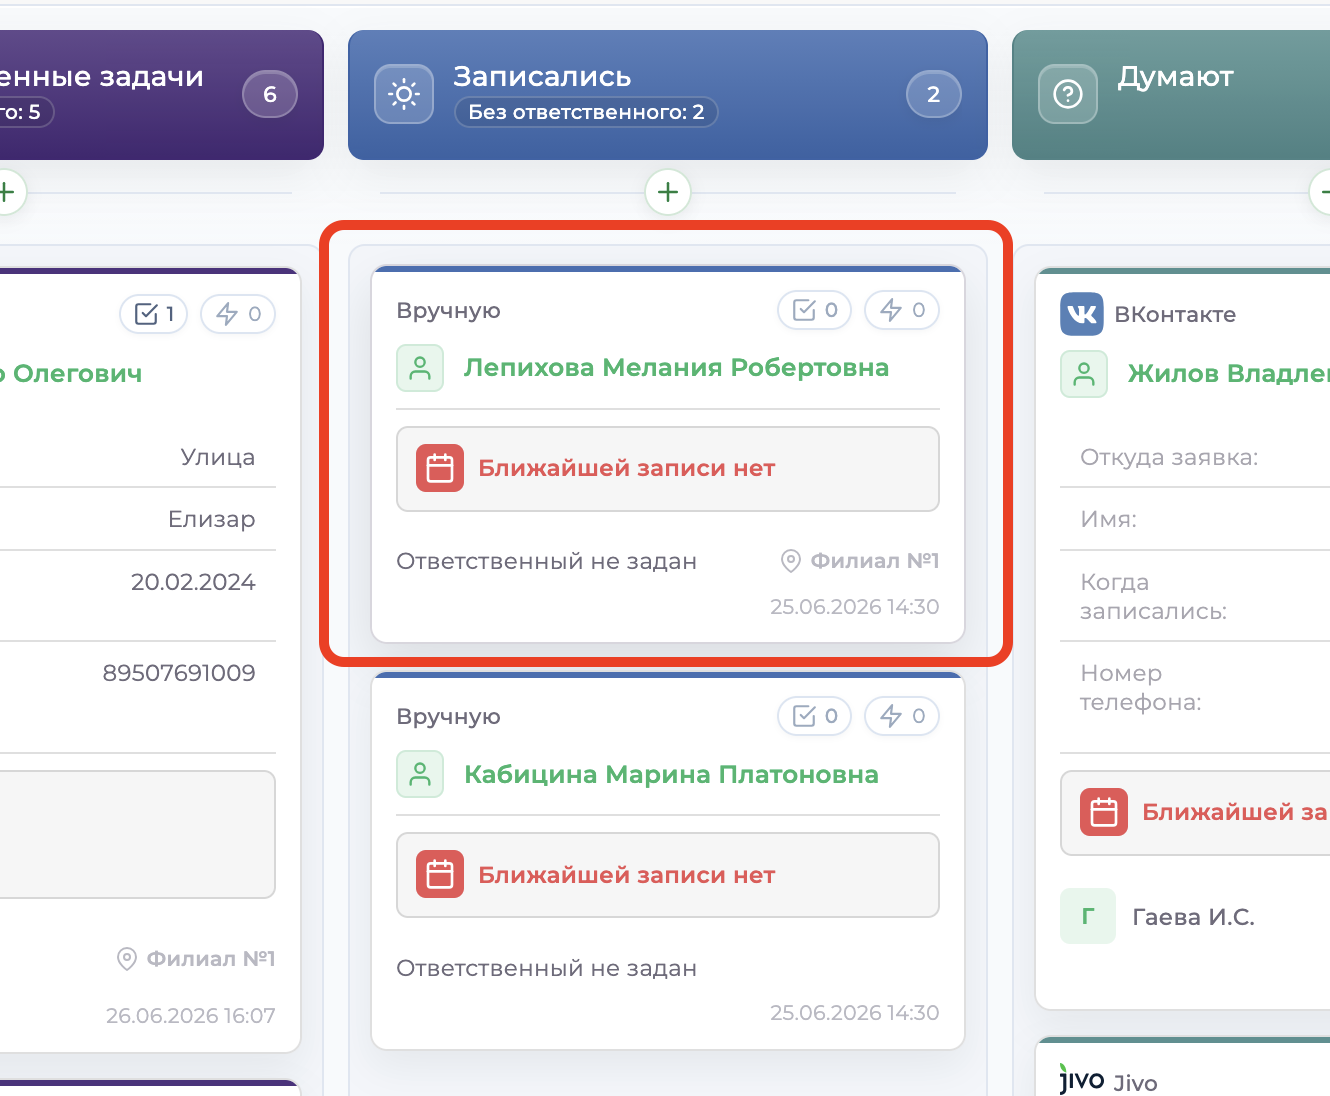The width and height of the screenshot is (1330, 1096).
Task: Open the lightning counter on Олегович's card
Action: click(238, 314)
